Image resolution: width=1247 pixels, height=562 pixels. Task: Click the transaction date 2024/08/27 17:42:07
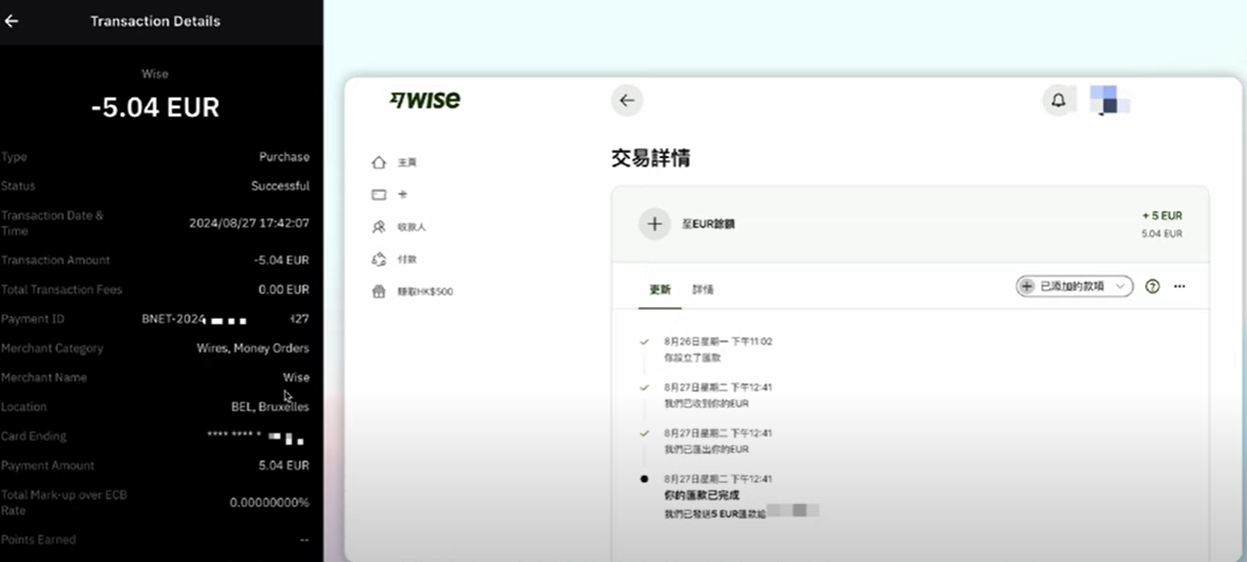(x=249, y=223)
